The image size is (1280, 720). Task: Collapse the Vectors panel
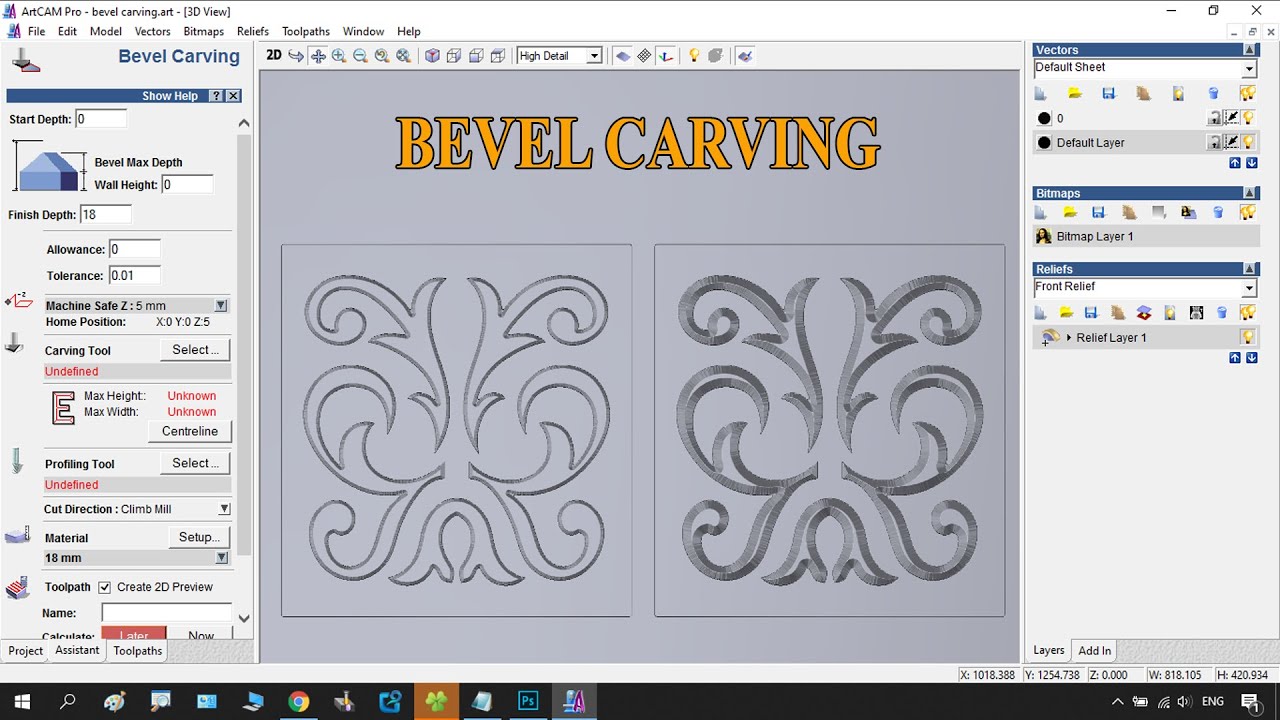pos(1250,50)
